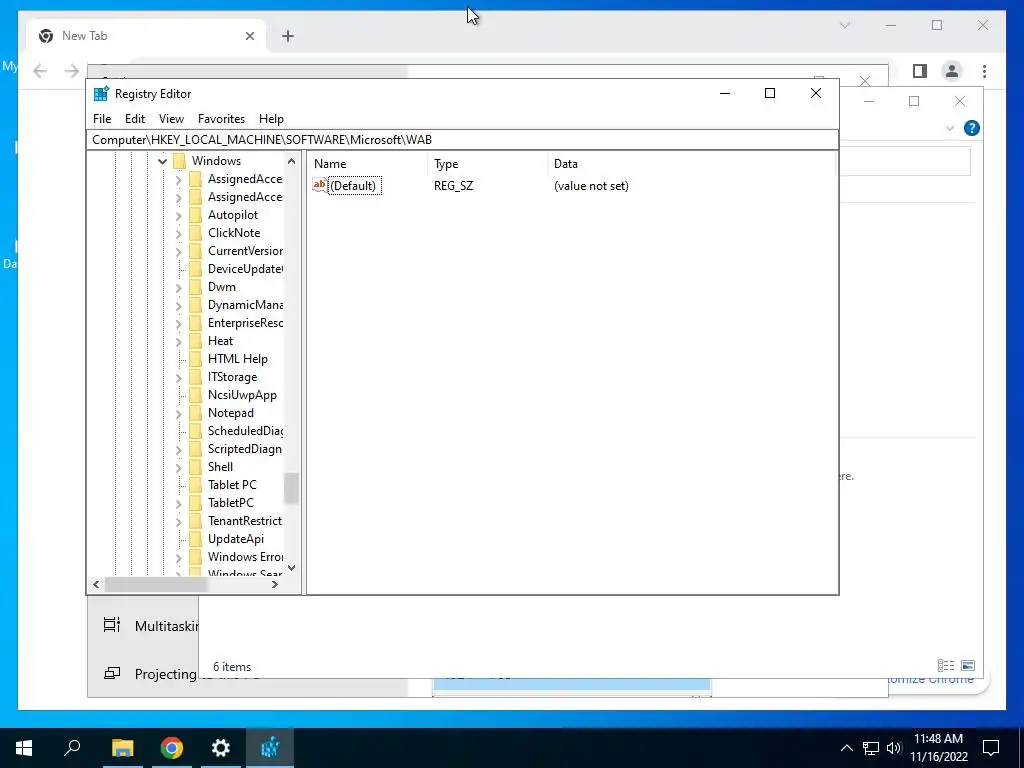This screenshot has height=768, width=1024.
Task: Click the string value icon beside (Default)
Action: pos(319,185)
